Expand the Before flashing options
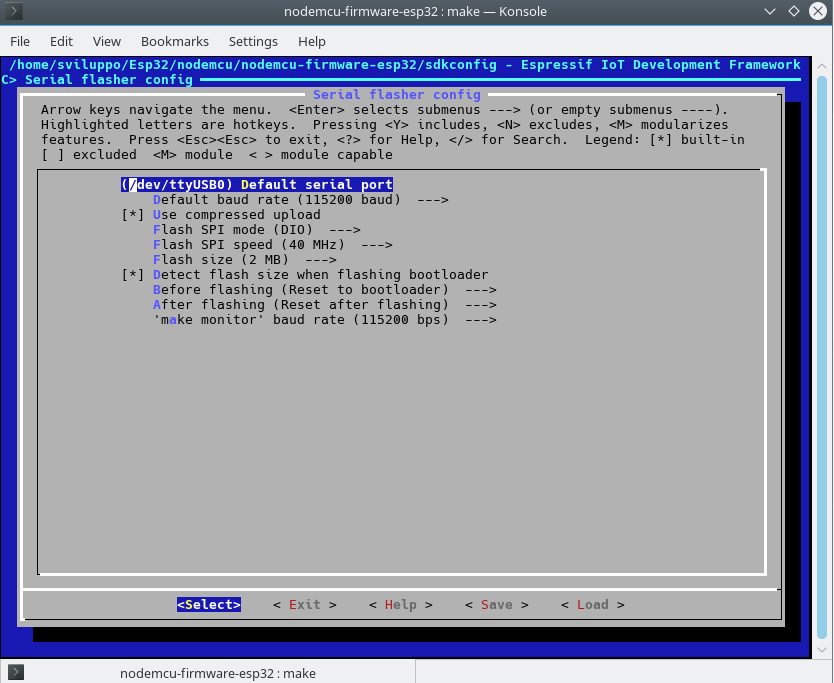 324,290
